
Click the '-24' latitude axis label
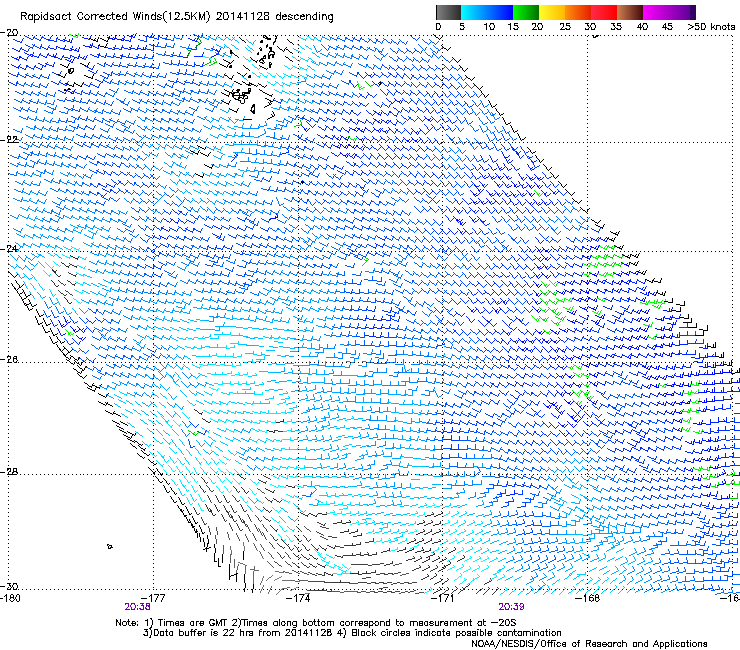click(9, 248)
